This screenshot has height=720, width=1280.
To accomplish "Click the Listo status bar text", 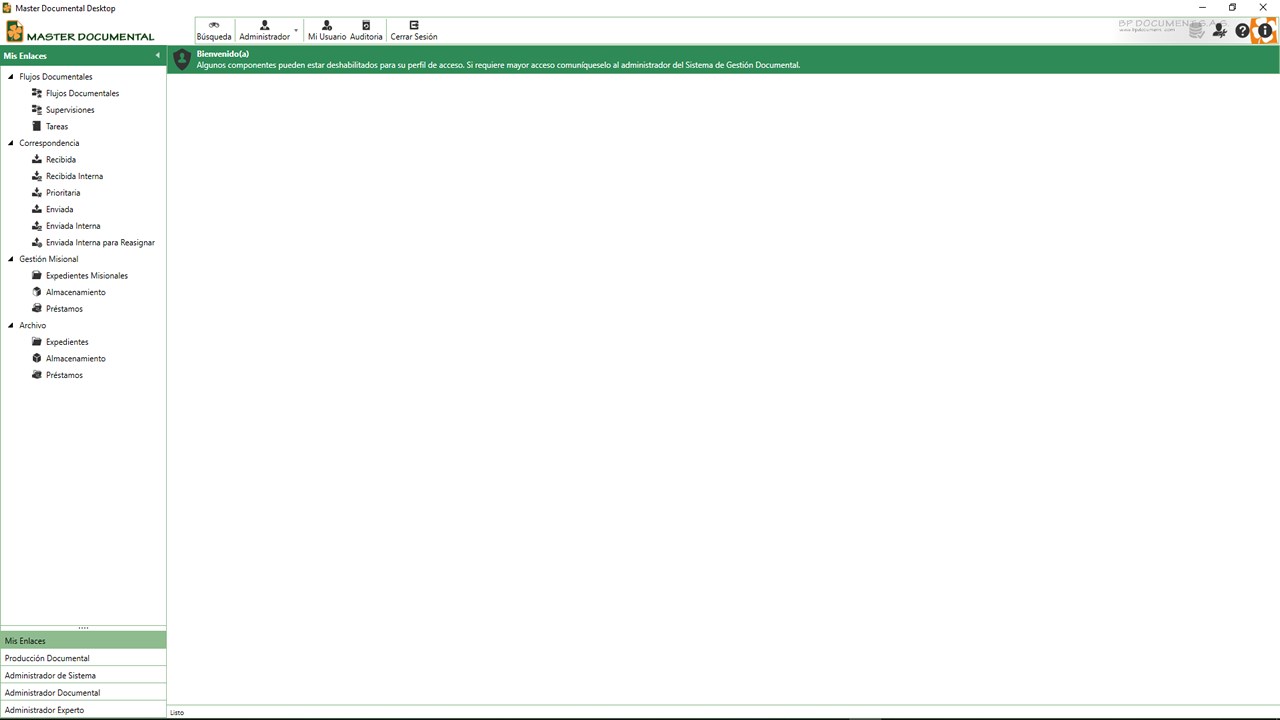I will click(x=177, y=713).
